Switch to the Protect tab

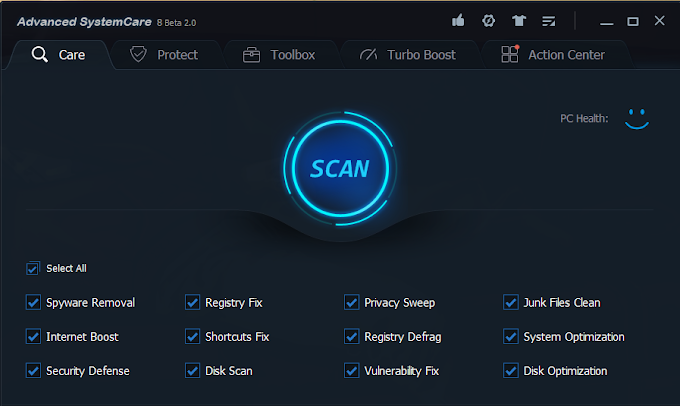click(x=165, y=55)
